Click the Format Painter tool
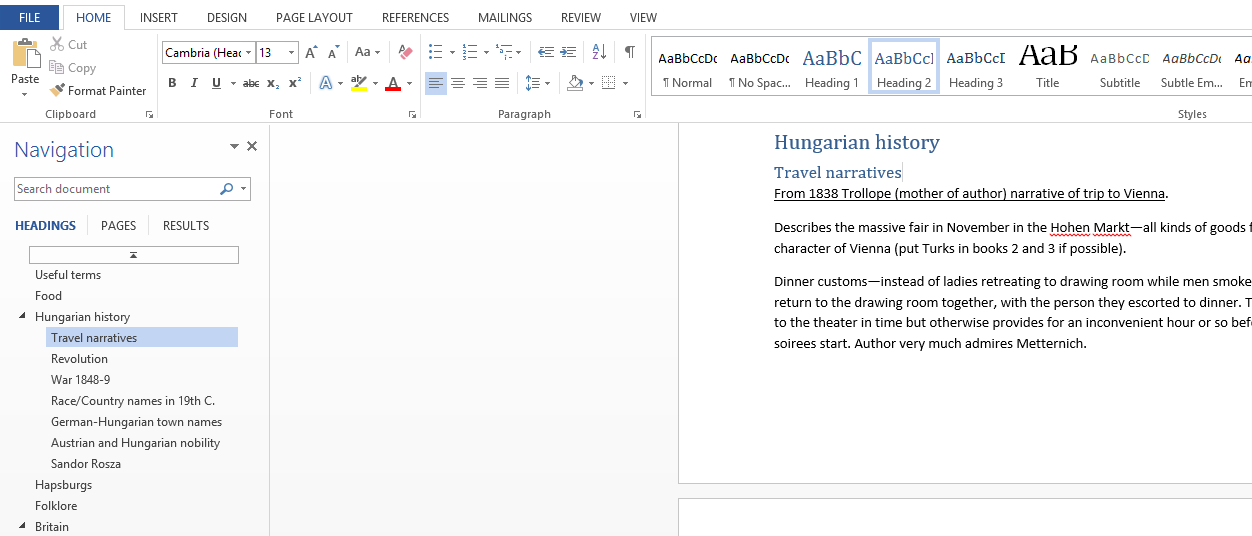 pyautogui.click(x=98, y=91)
